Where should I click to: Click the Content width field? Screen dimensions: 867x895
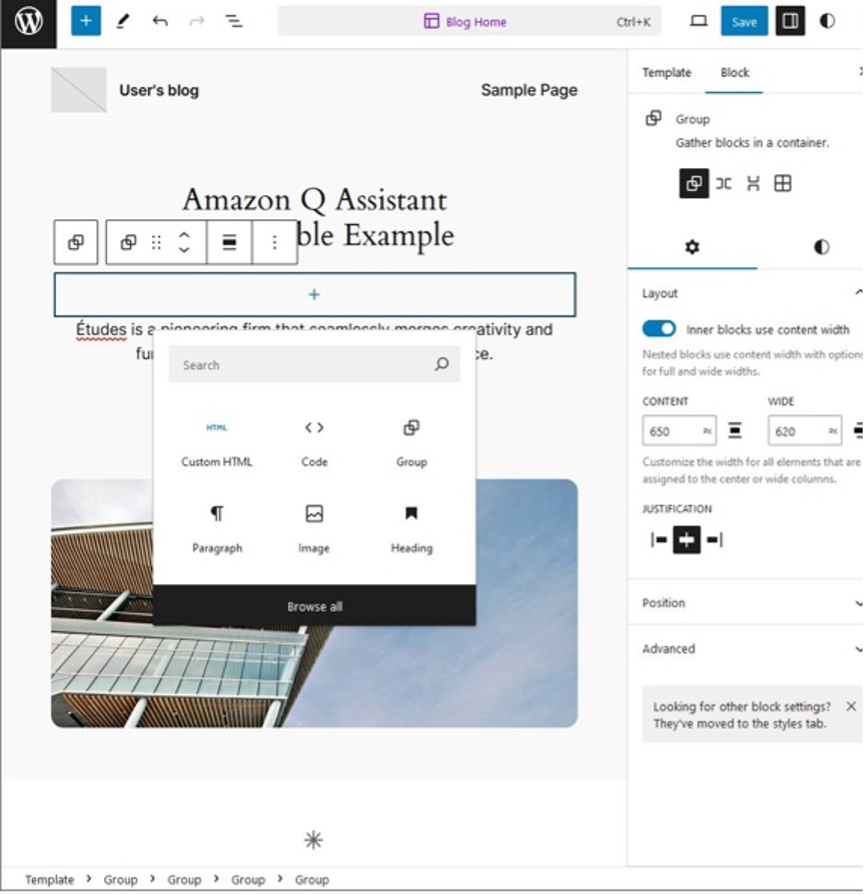coord(679,431)
